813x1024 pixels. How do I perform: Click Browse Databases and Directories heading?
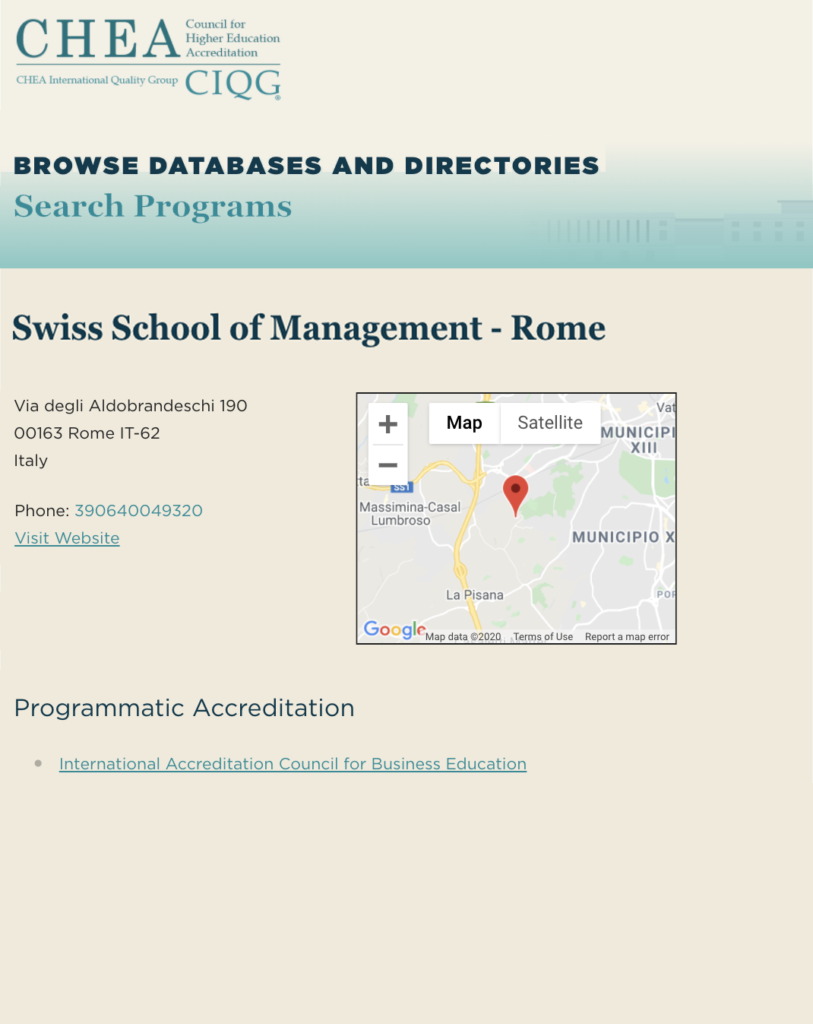coord(306,166)
